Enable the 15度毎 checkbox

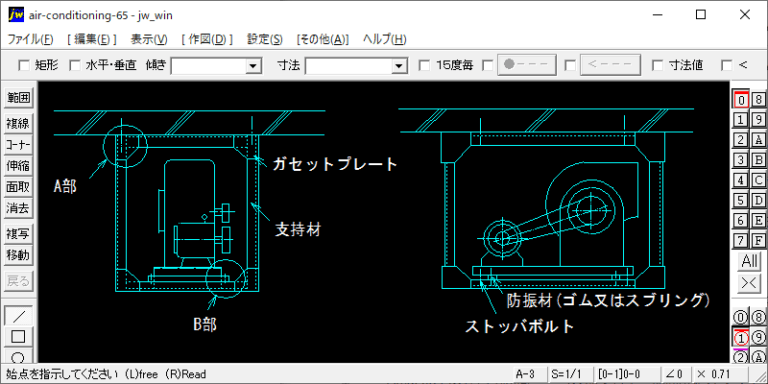coord(425,65)
